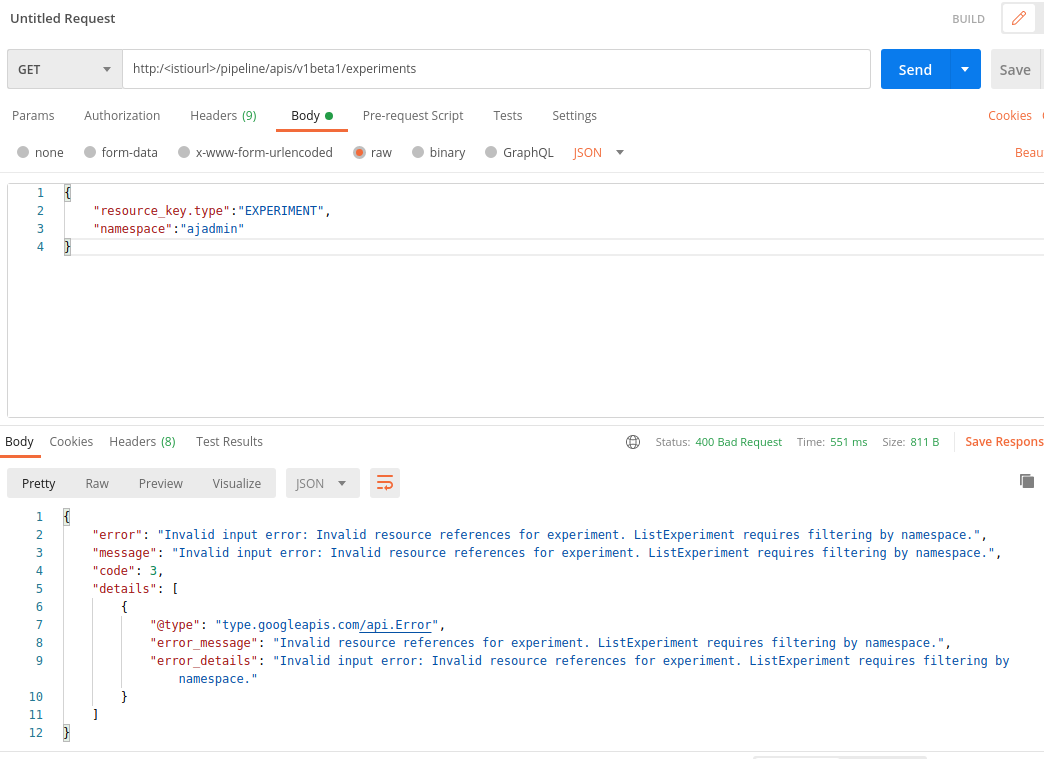Image resolution: width=1044 pixels, height=759 pixels.
Task: Expand the Send button dropdown arrow
Action: (x=965, y=69)
